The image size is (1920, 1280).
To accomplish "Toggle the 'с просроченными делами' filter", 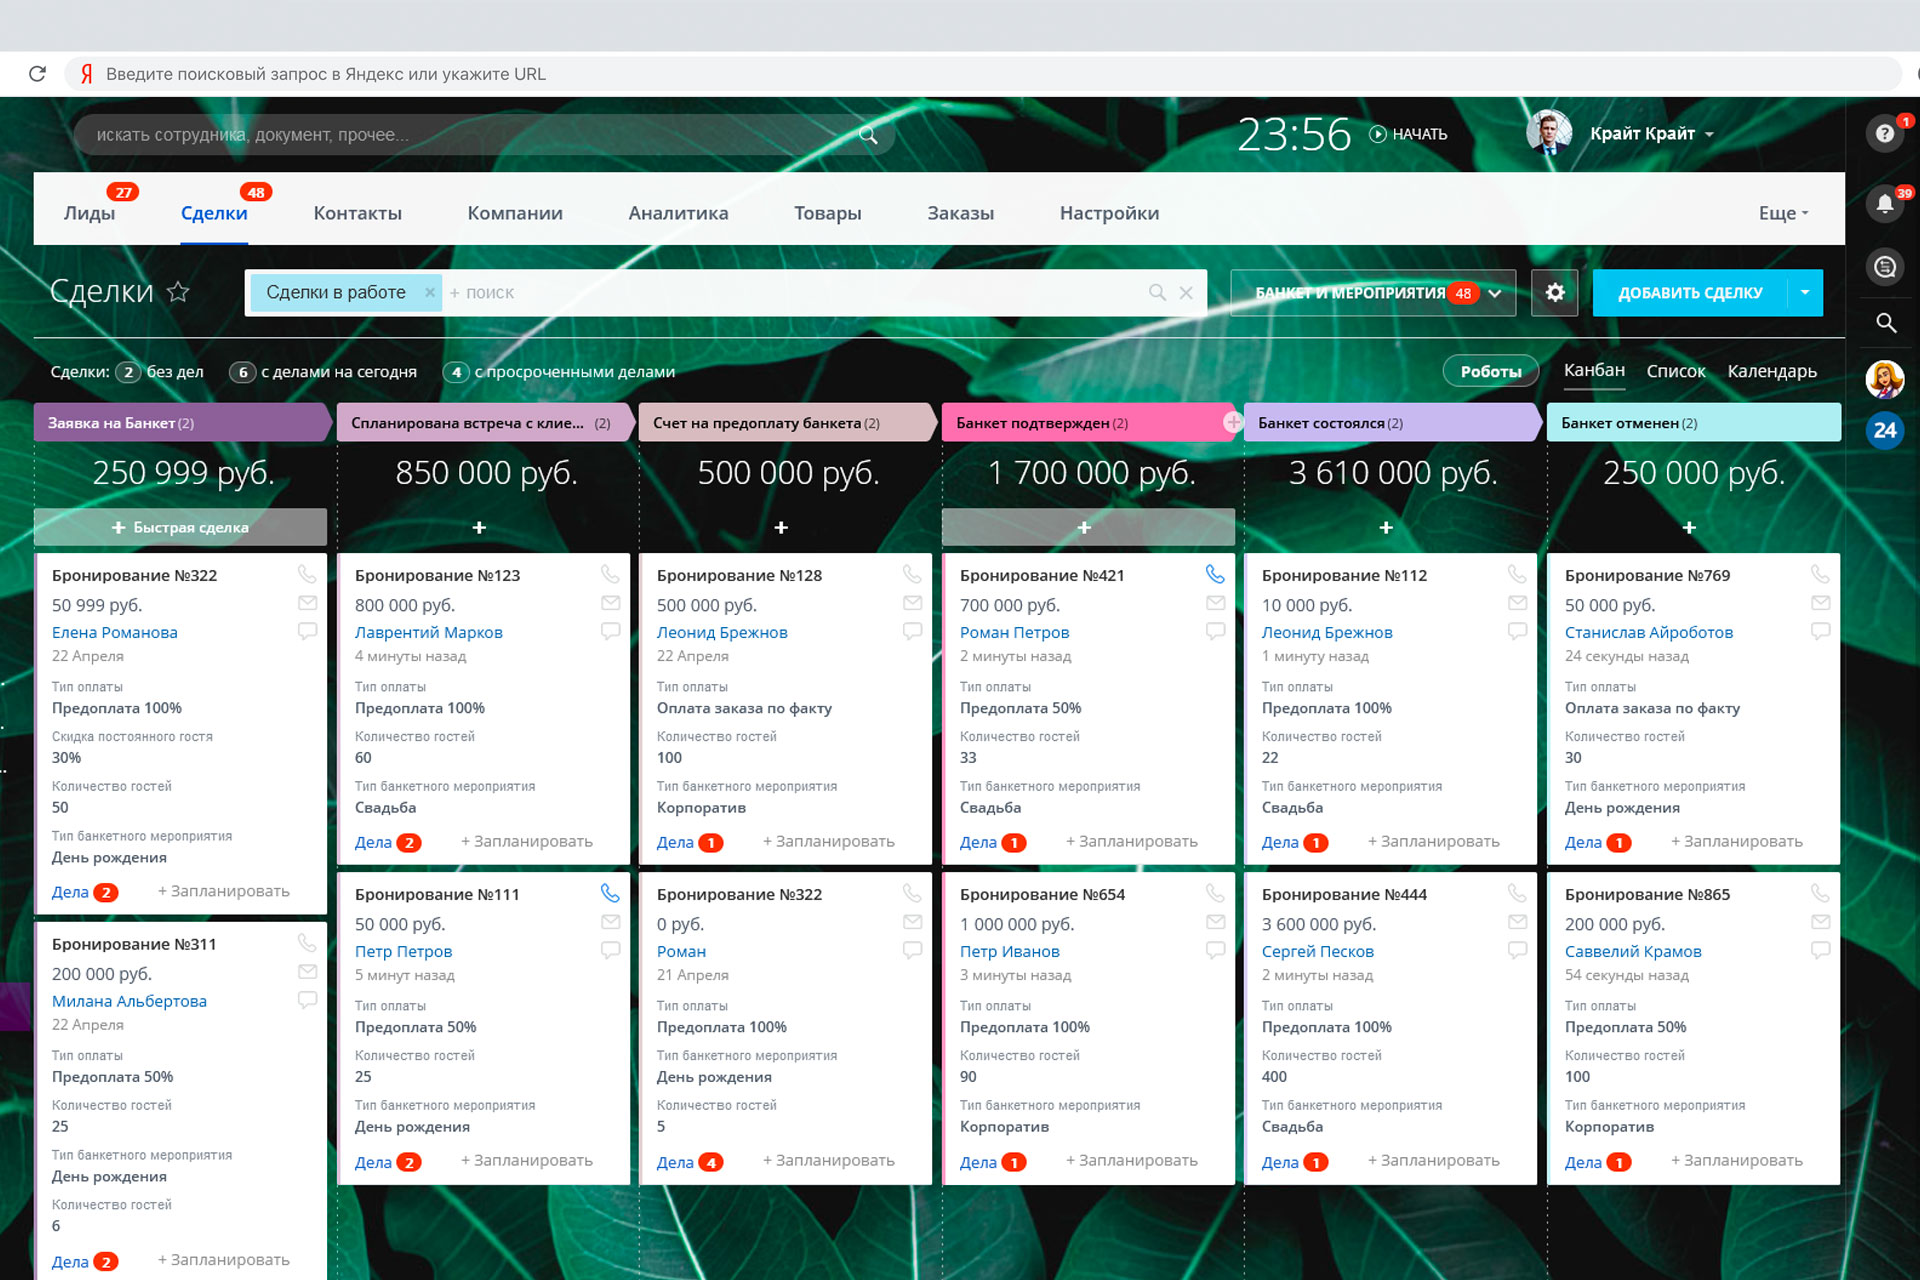I will tap(560, 372).
